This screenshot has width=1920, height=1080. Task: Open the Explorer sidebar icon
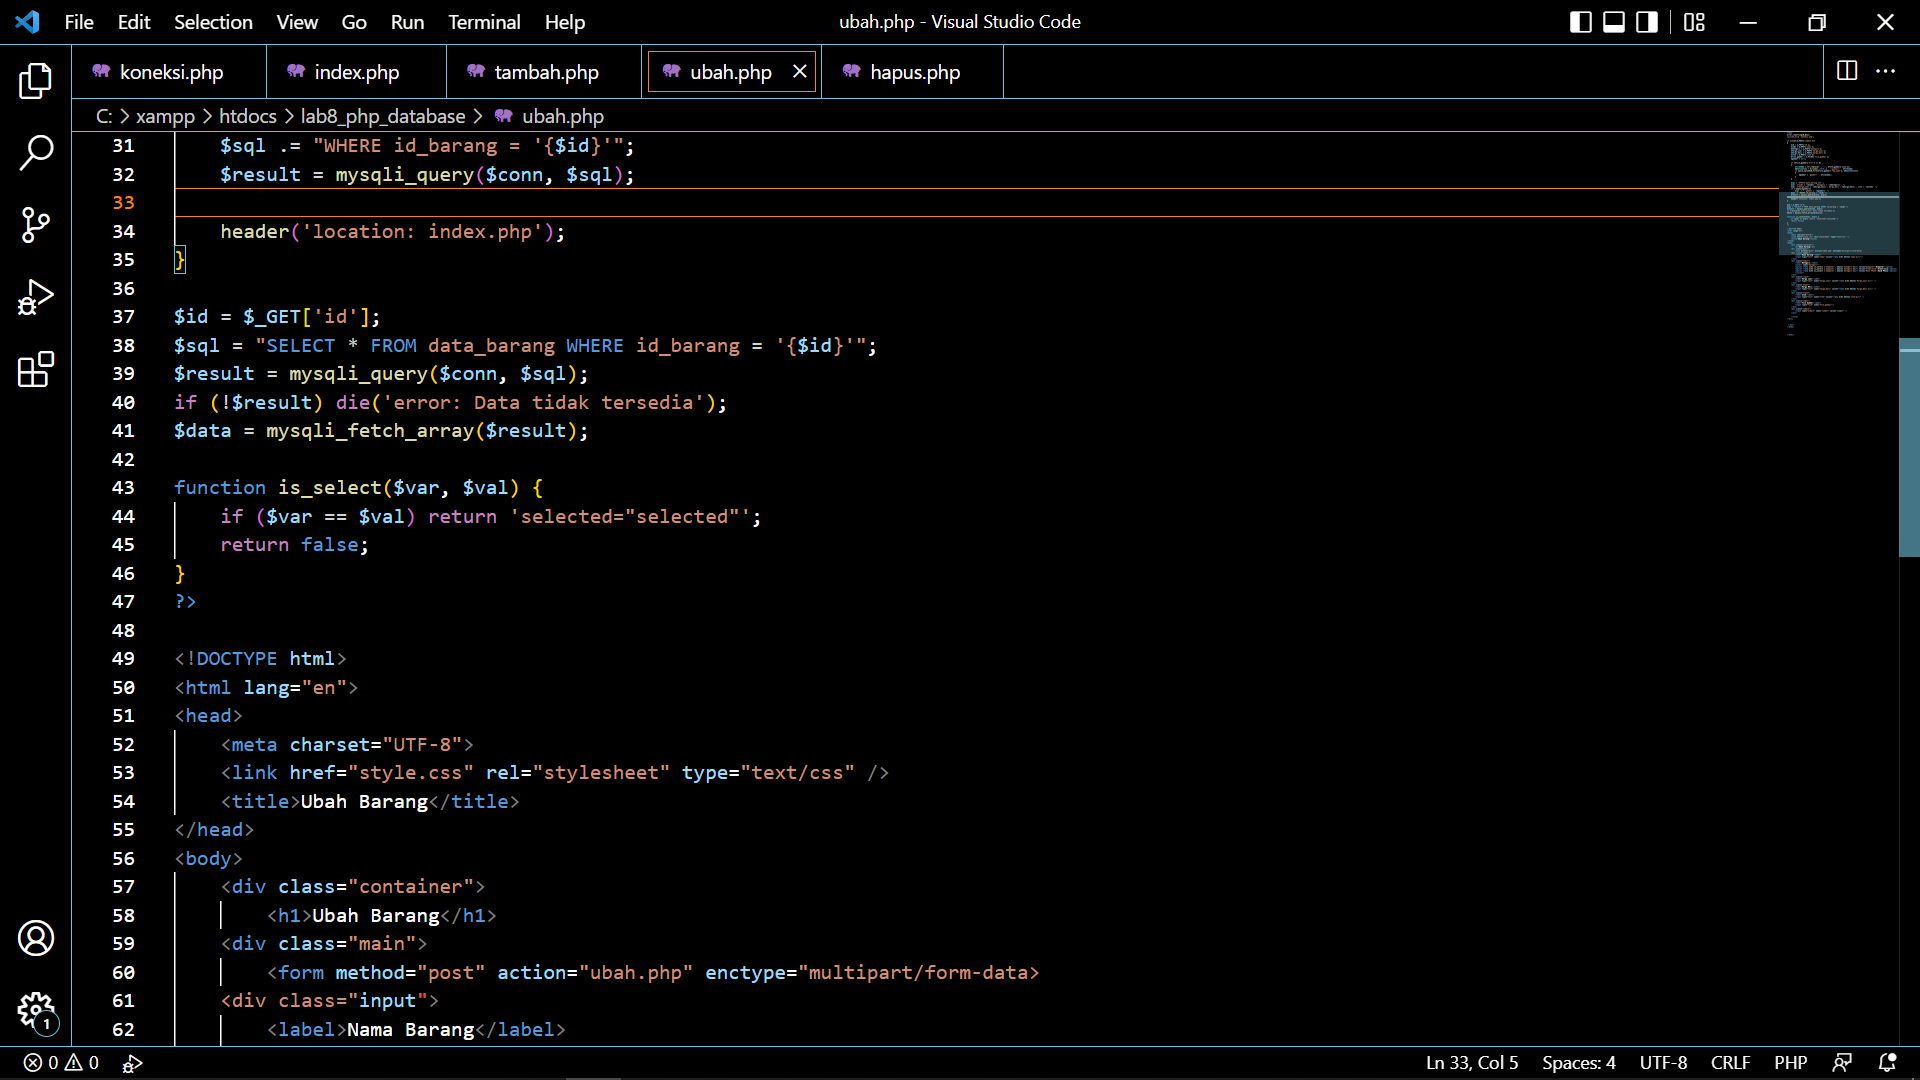[x=36, y=82]
